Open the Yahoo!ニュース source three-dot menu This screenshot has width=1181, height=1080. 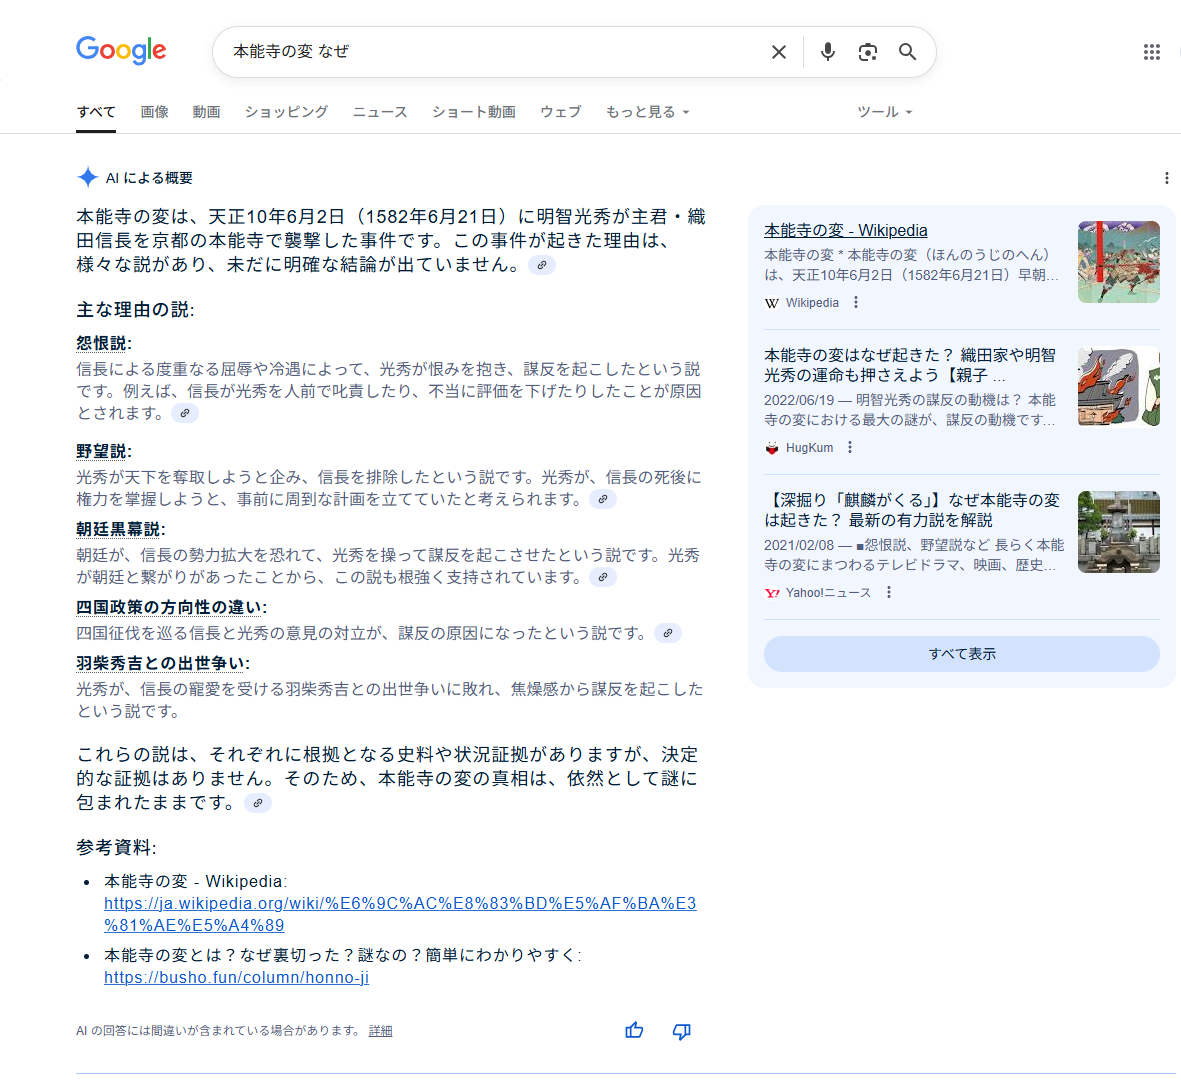click(x=889, y=593)
